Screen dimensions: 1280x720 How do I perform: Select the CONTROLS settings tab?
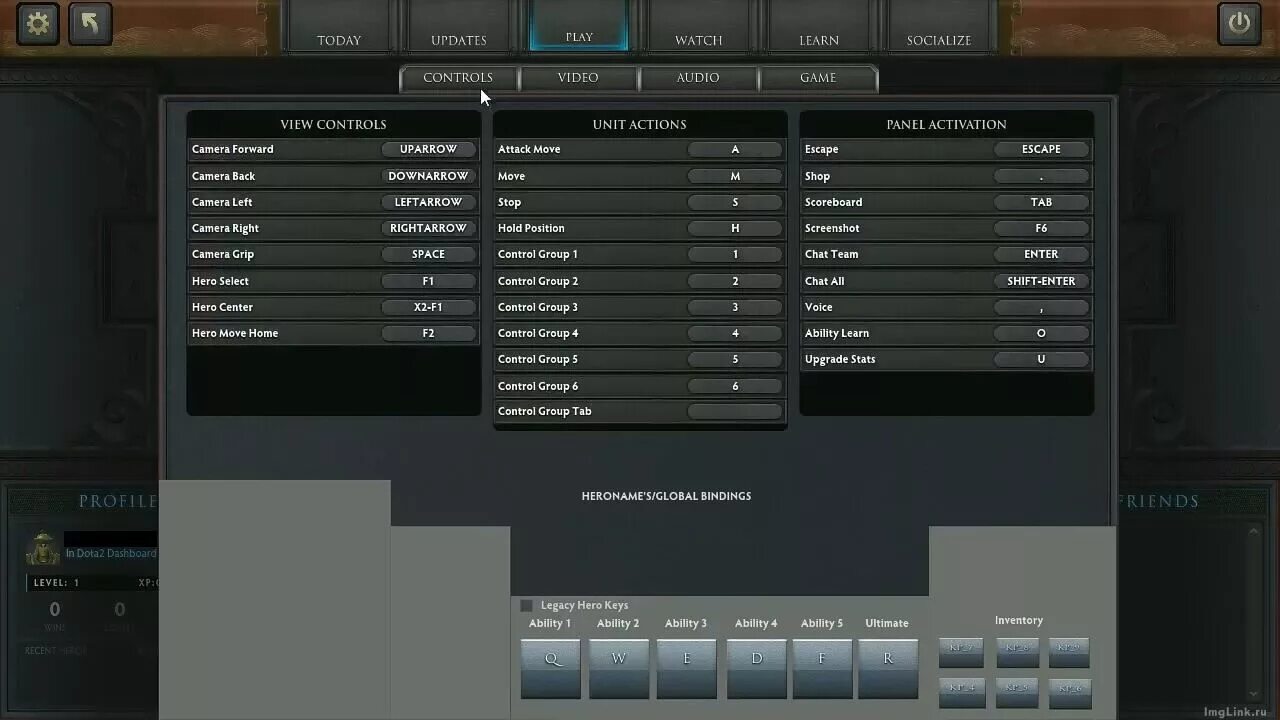[458, 78]
